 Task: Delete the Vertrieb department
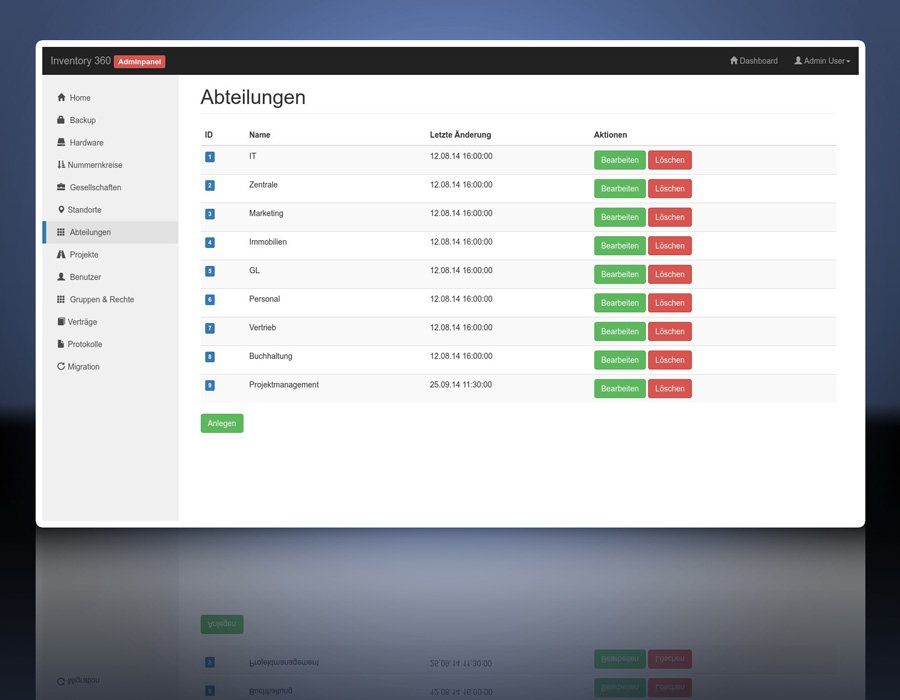670,332
